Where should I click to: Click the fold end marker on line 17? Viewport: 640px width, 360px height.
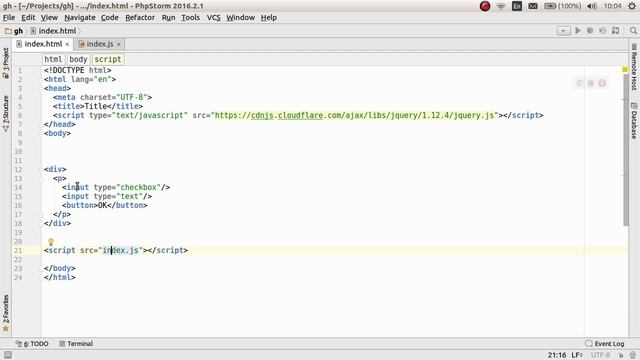pyautogui.click(x=41, y=214)
